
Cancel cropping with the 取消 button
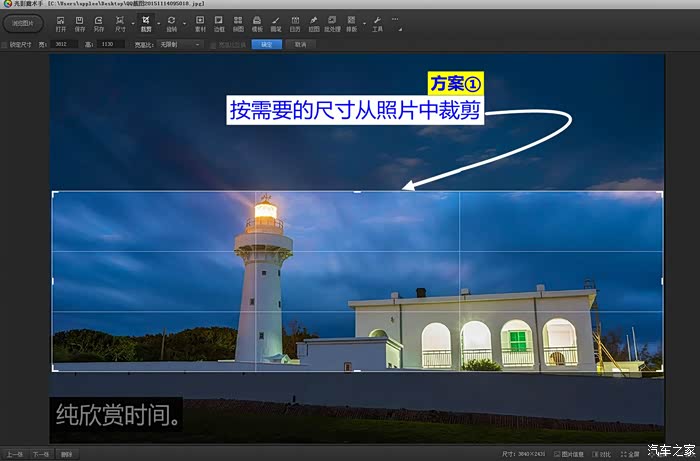tap(300, 45)
